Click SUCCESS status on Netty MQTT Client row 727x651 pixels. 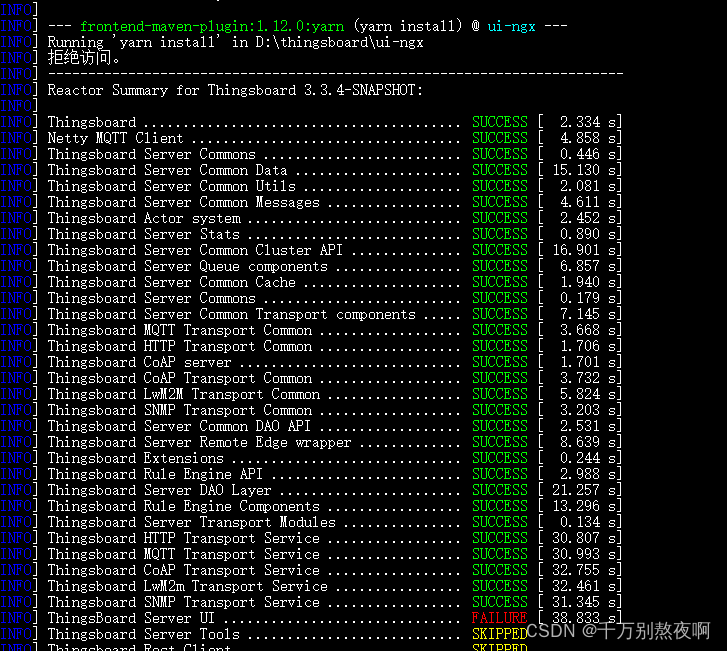click(x=499, y=138)
